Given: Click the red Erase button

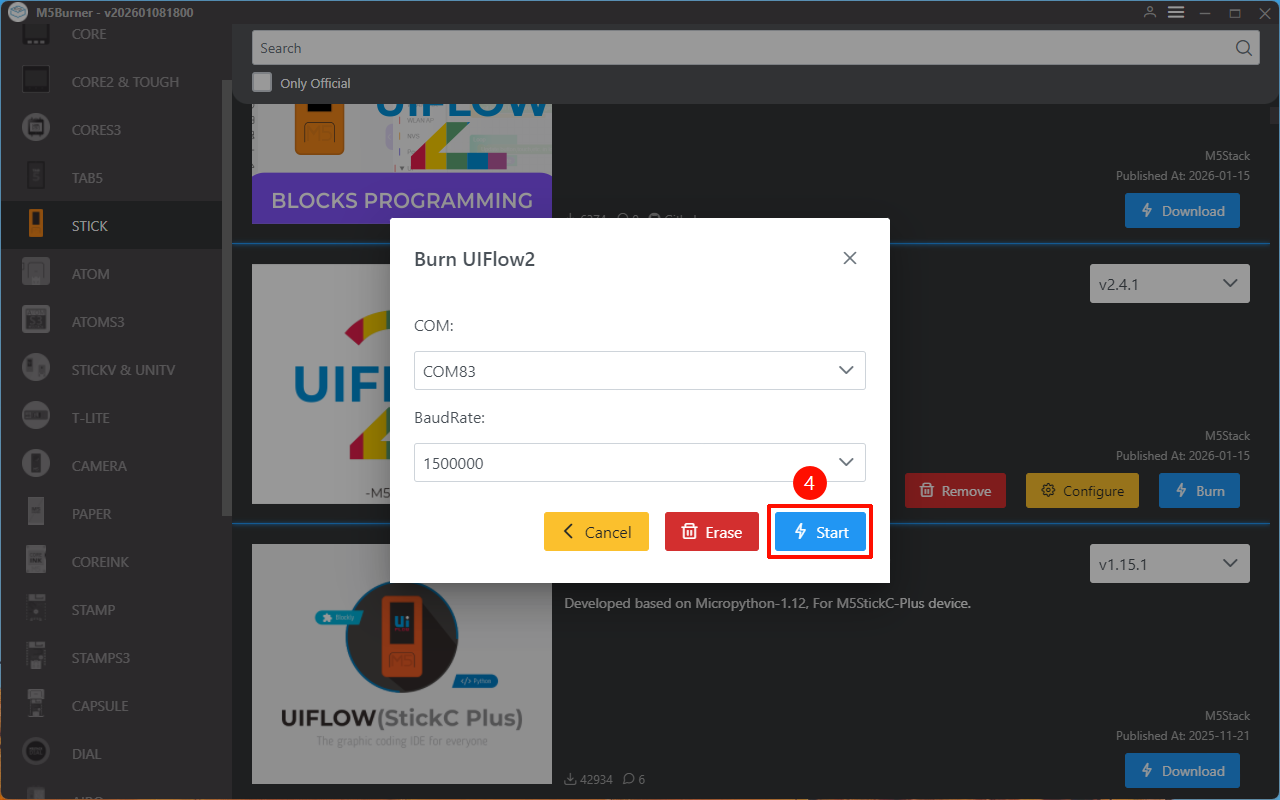Looking at the screenshot, I should [711, 532].
